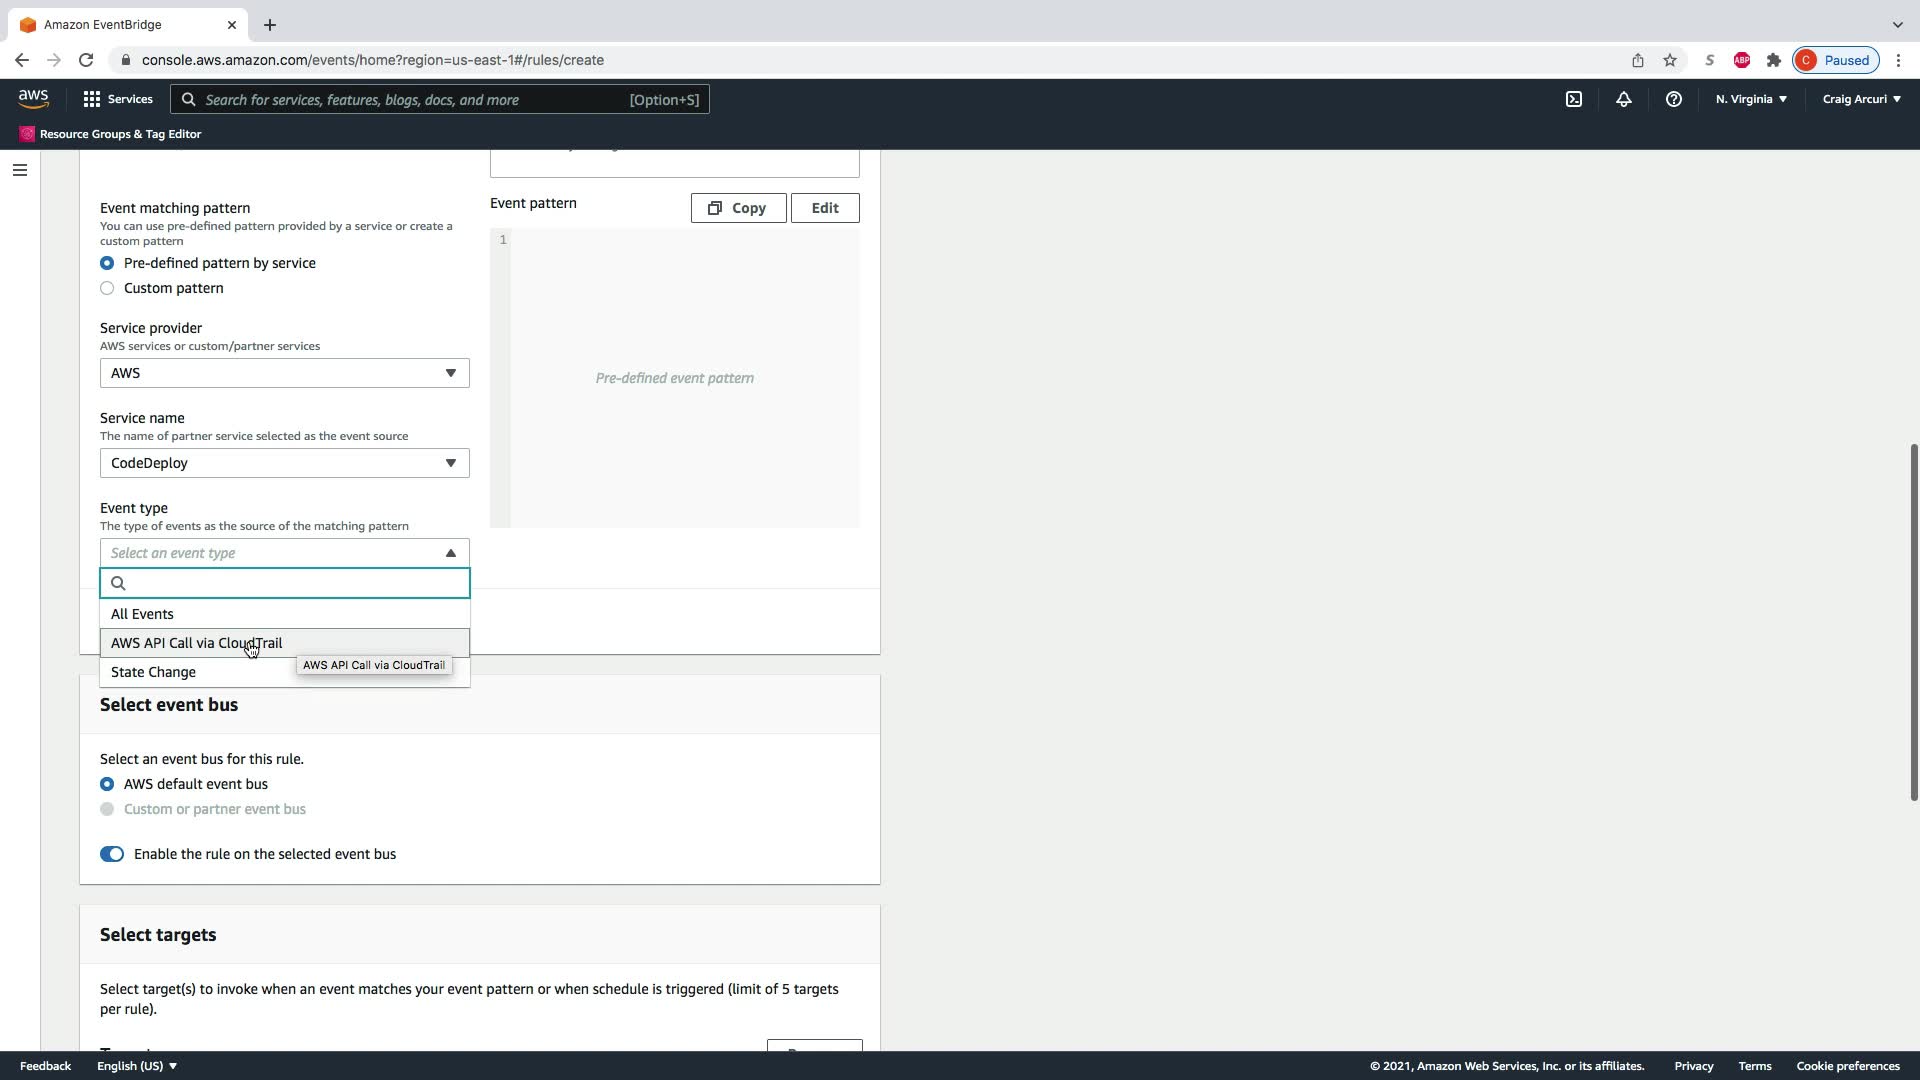Open AWS CloudShell terminal icon
This screenshot has height=1080, width=1920.
tap(1574, 99)
